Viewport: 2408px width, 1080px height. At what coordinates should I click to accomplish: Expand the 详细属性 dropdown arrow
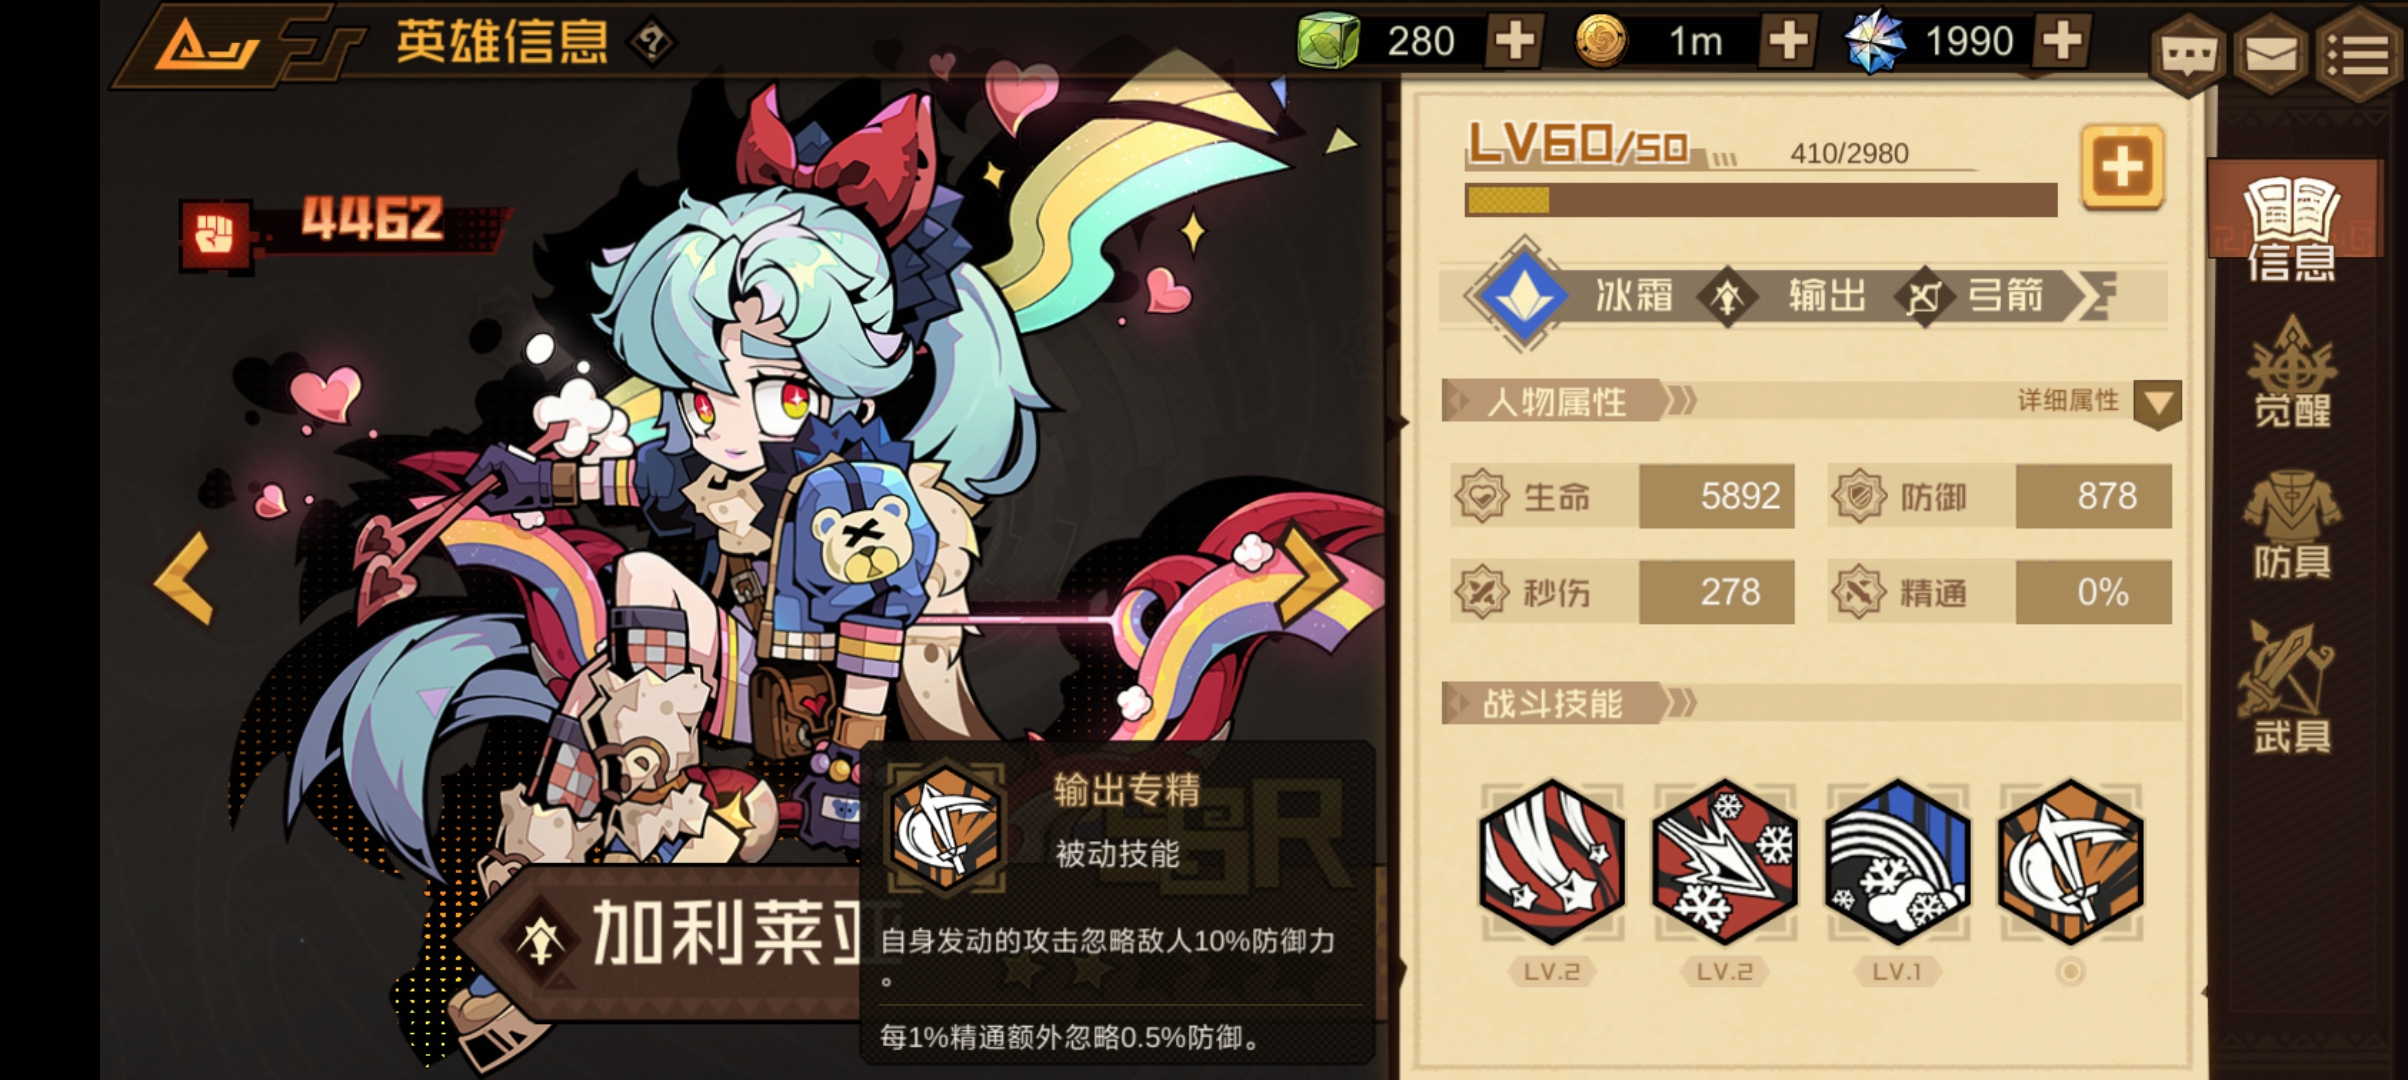coord(2157,404)
